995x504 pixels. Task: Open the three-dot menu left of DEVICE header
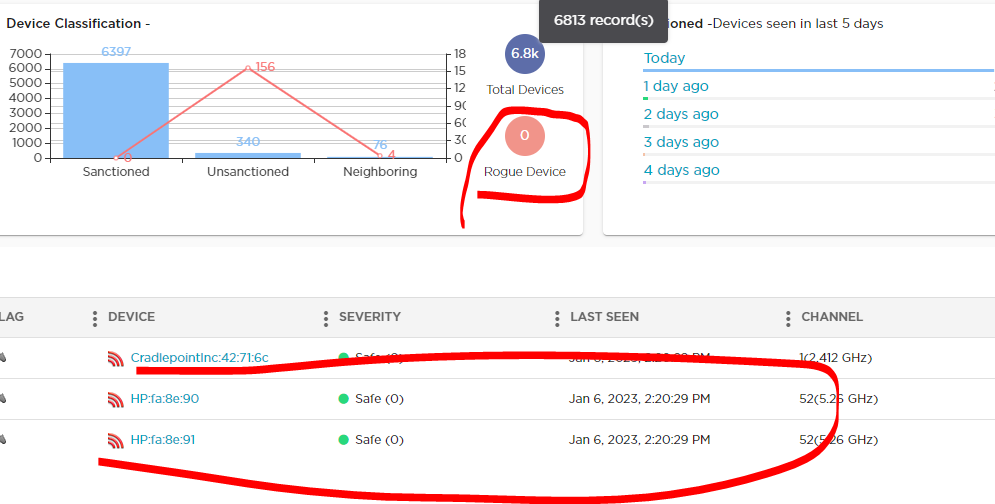(95, 318)
